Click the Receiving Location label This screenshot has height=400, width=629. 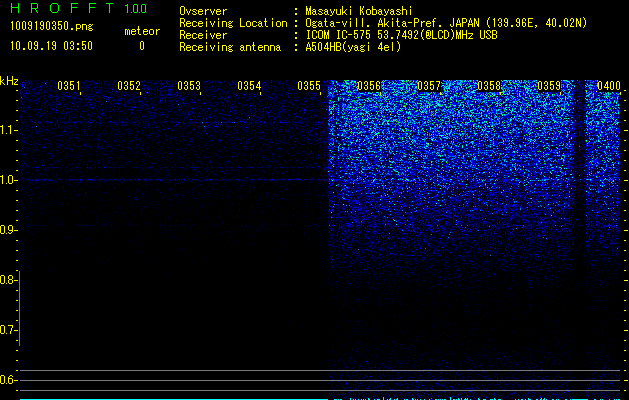pos(233,23)
